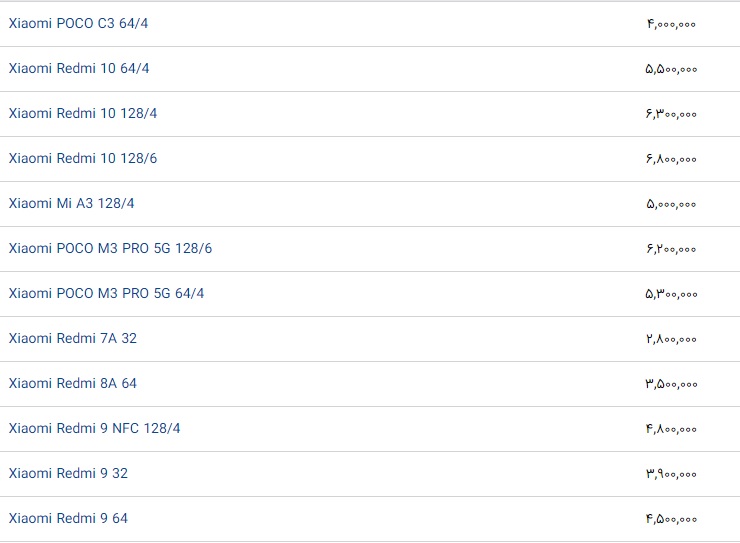
Task: Click the price of Xiaomi POCO C3 64/4
Action: 671,23
